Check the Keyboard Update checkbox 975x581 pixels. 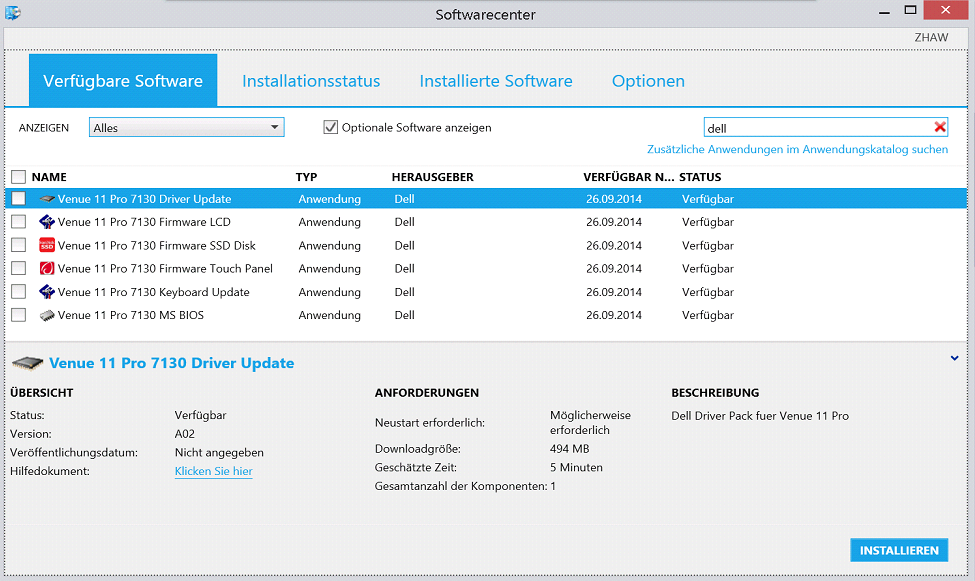[19, 292]
